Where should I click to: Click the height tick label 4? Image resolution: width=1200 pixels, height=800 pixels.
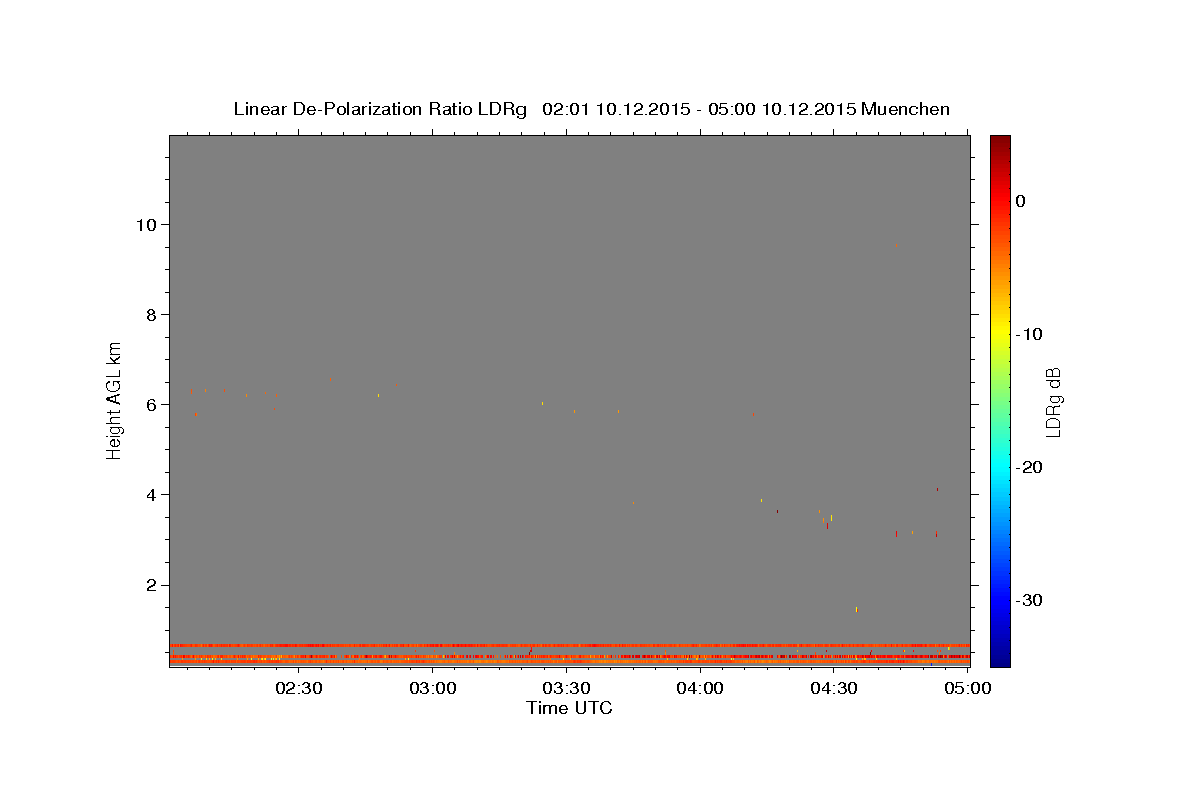tap(149, 495)
